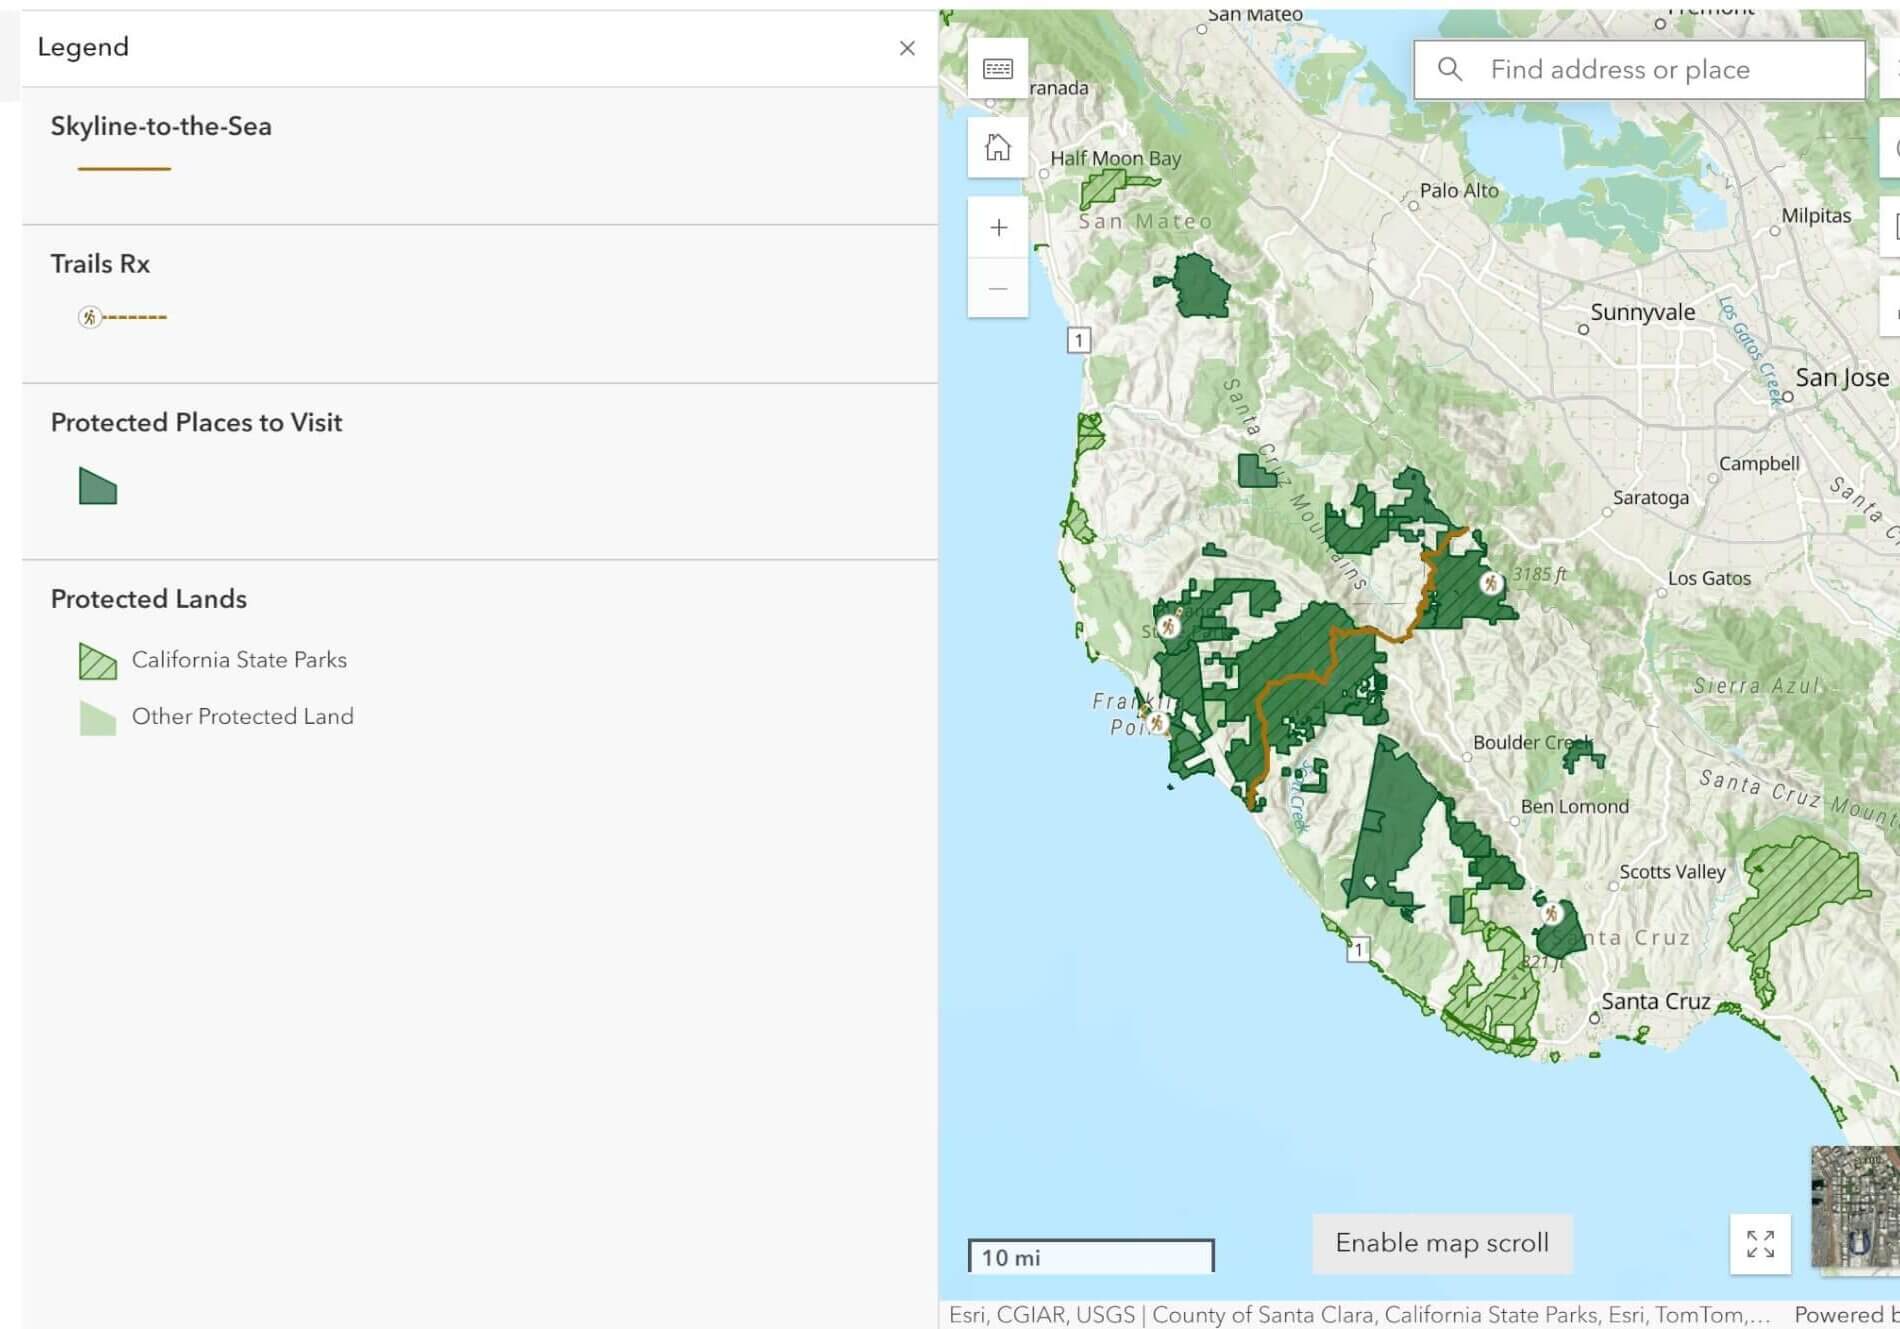Click the Half Moon Bay map label
Image resolution: width=1900 pixels, height=1329 pixels.
(1115, 158)
